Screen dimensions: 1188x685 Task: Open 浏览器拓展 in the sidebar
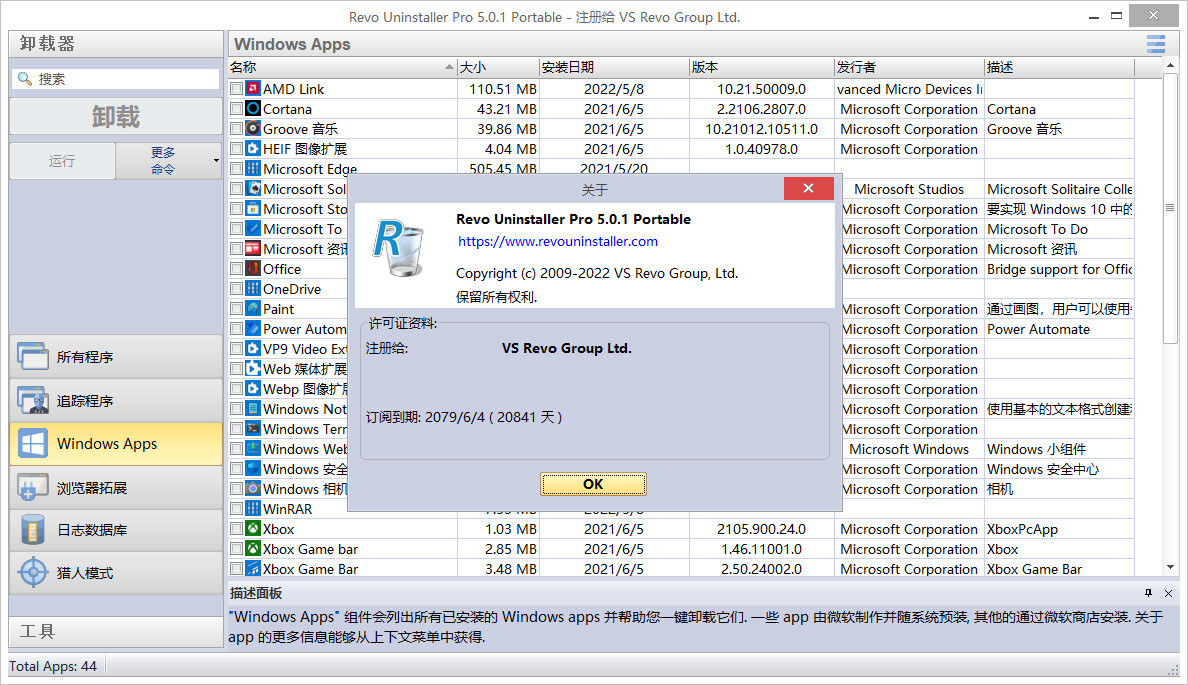pos(116,487)
